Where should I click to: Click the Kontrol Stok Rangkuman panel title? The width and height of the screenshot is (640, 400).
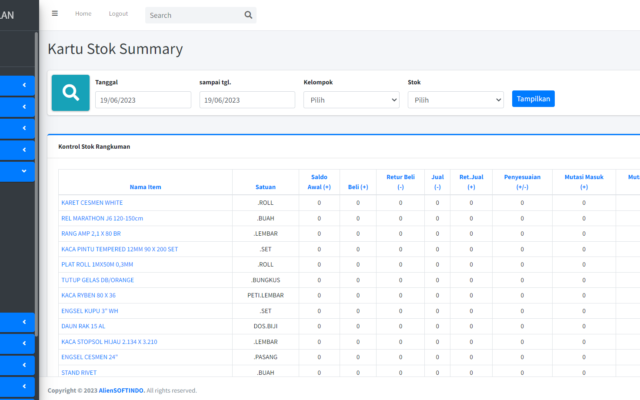tap(94, 147)
